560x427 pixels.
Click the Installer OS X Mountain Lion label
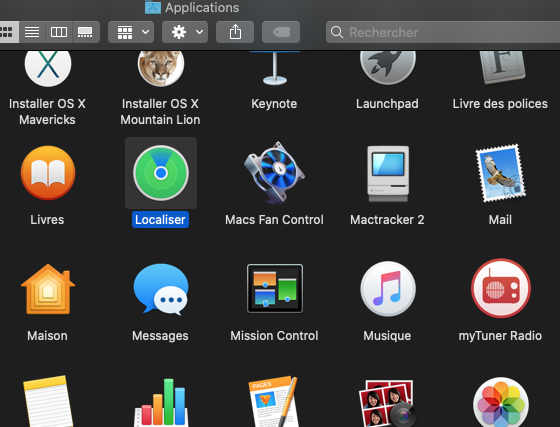(160, 111)
